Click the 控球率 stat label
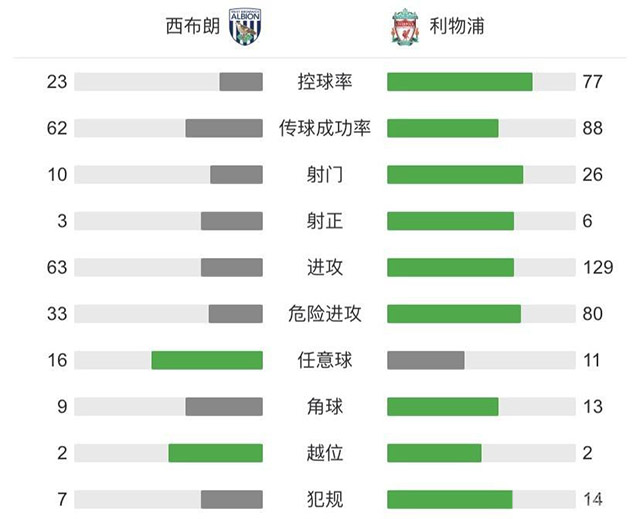Viewport: 640px width, 519px height. pyautogui.click(x=324, y=82)
